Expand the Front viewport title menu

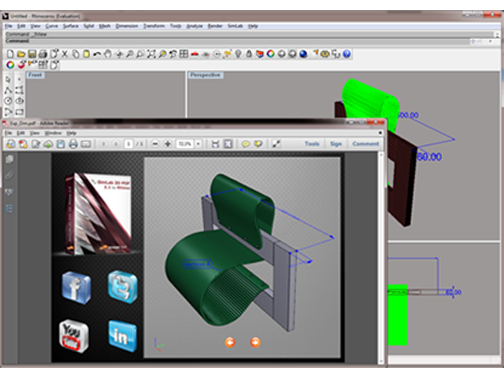tap(35, 75)
